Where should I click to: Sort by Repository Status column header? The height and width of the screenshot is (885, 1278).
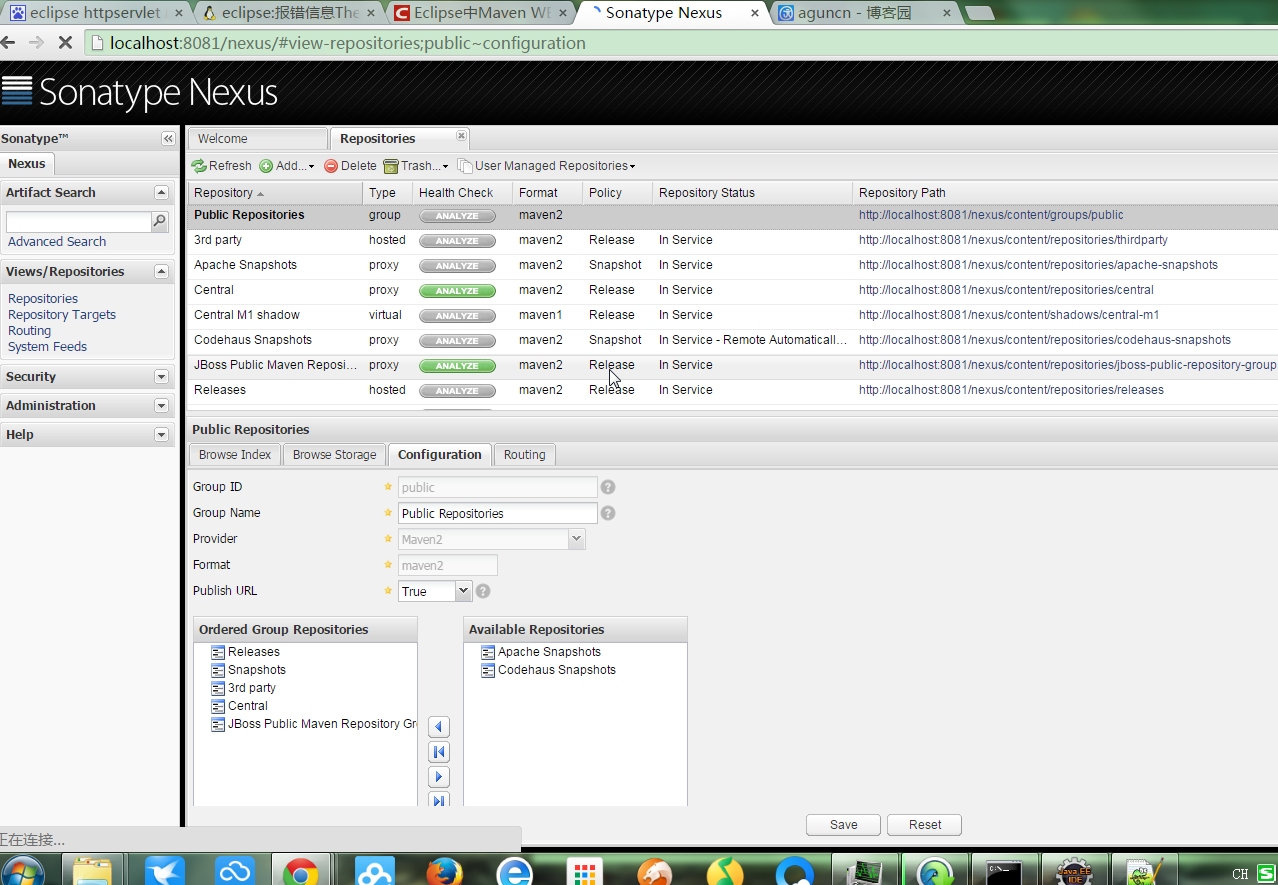coord(752,193)
